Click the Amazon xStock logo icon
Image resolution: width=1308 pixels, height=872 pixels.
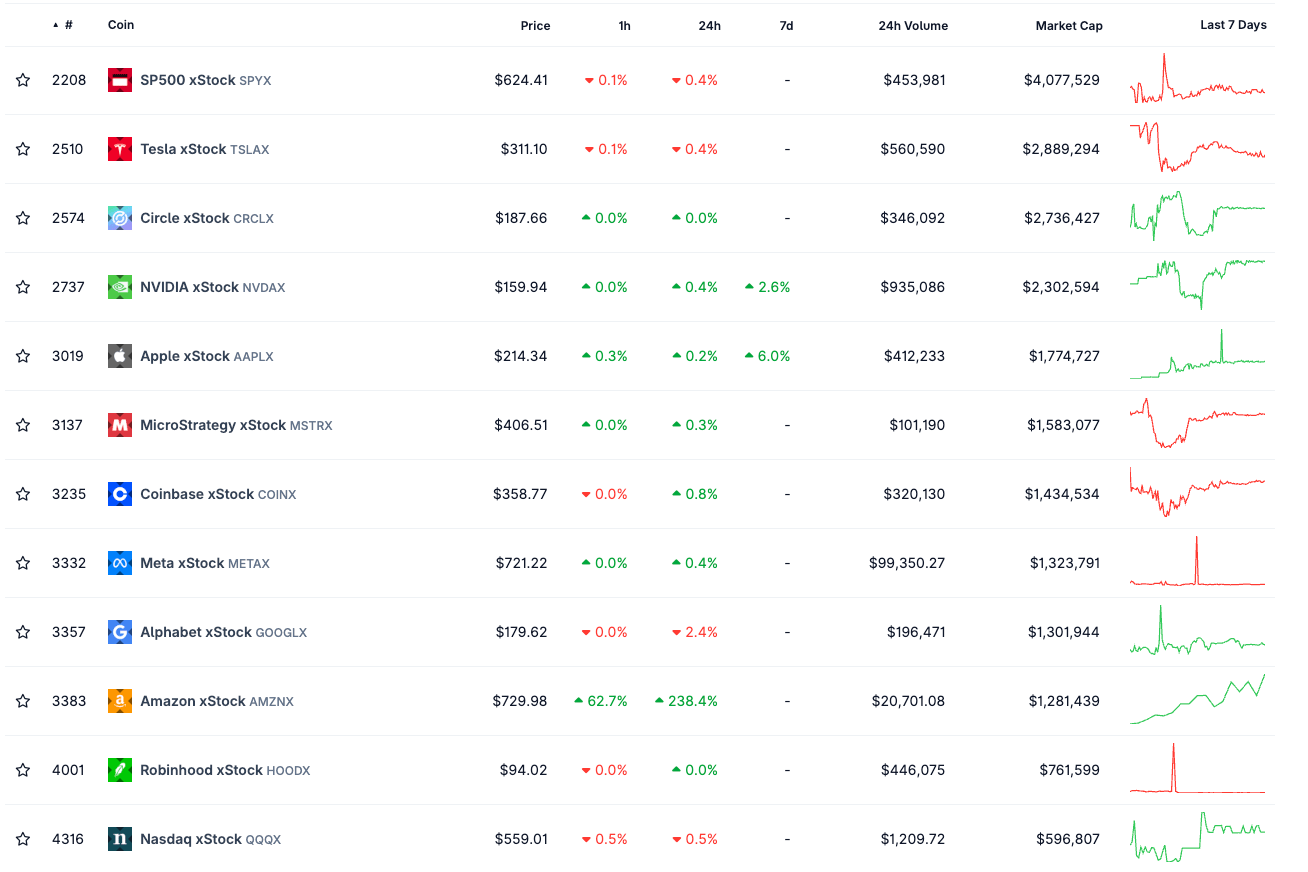(120, 701)
